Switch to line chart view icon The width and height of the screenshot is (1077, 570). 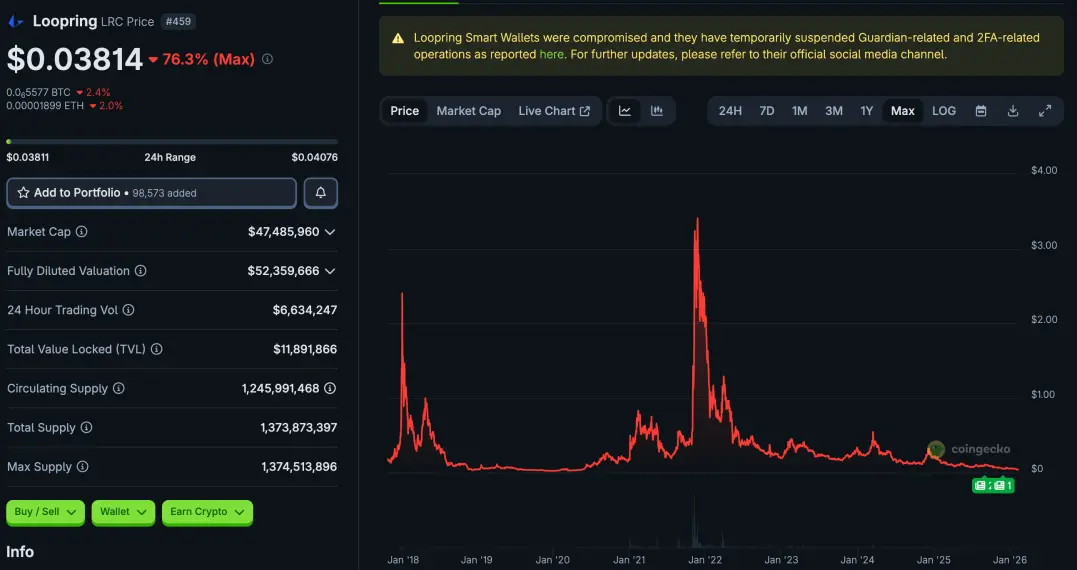pyautogui.click(x=625, y=111)
